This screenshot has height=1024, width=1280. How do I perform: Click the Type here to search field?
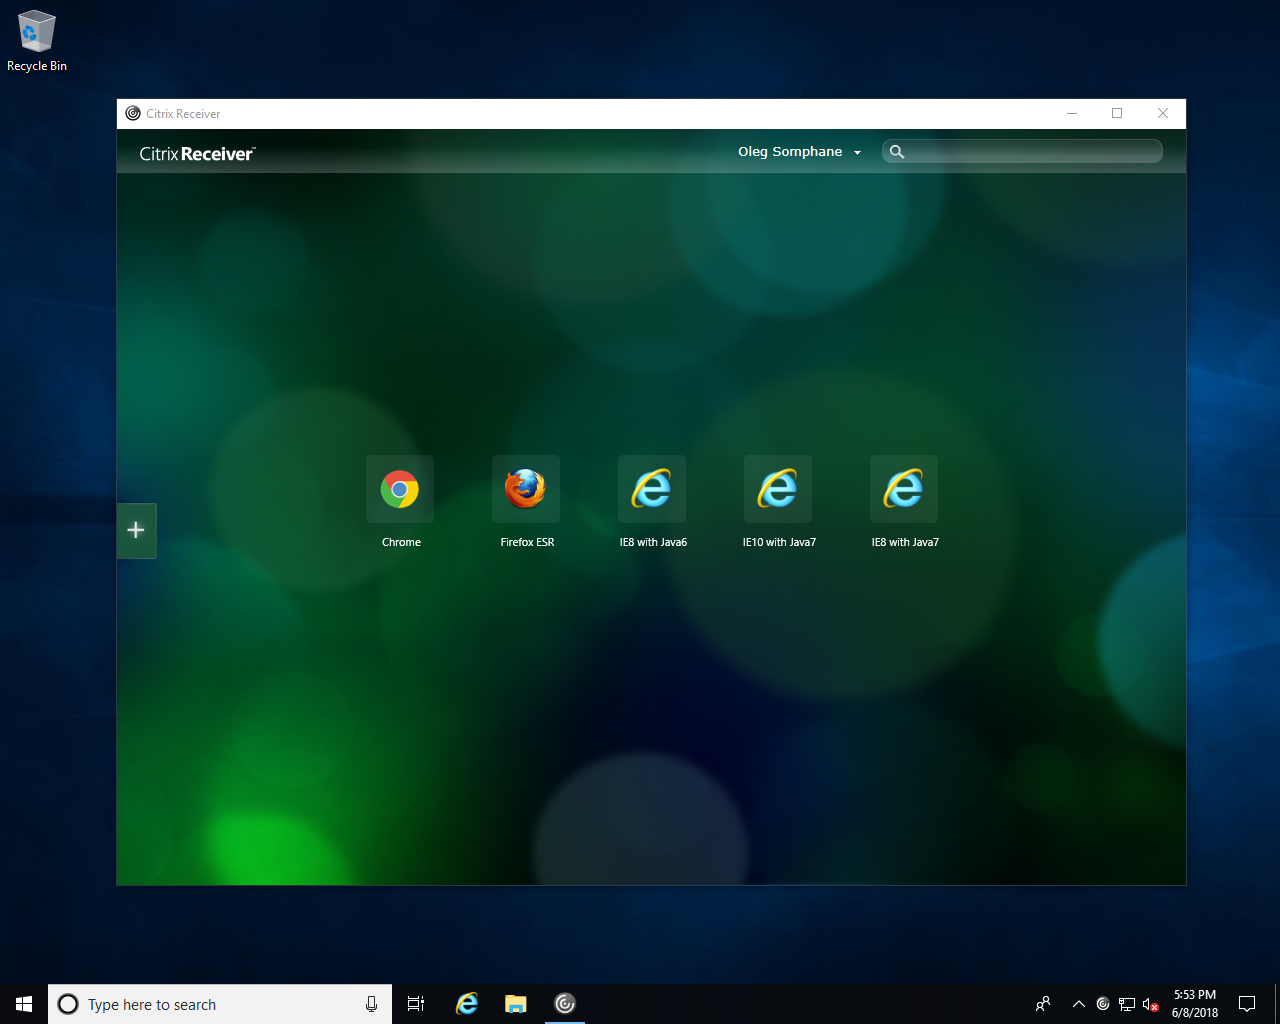coord(200,1003)
